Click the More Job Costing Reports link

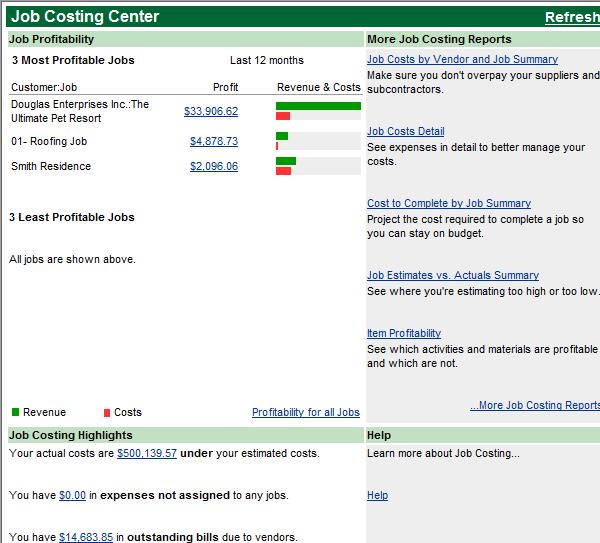[x=535, y=405]
